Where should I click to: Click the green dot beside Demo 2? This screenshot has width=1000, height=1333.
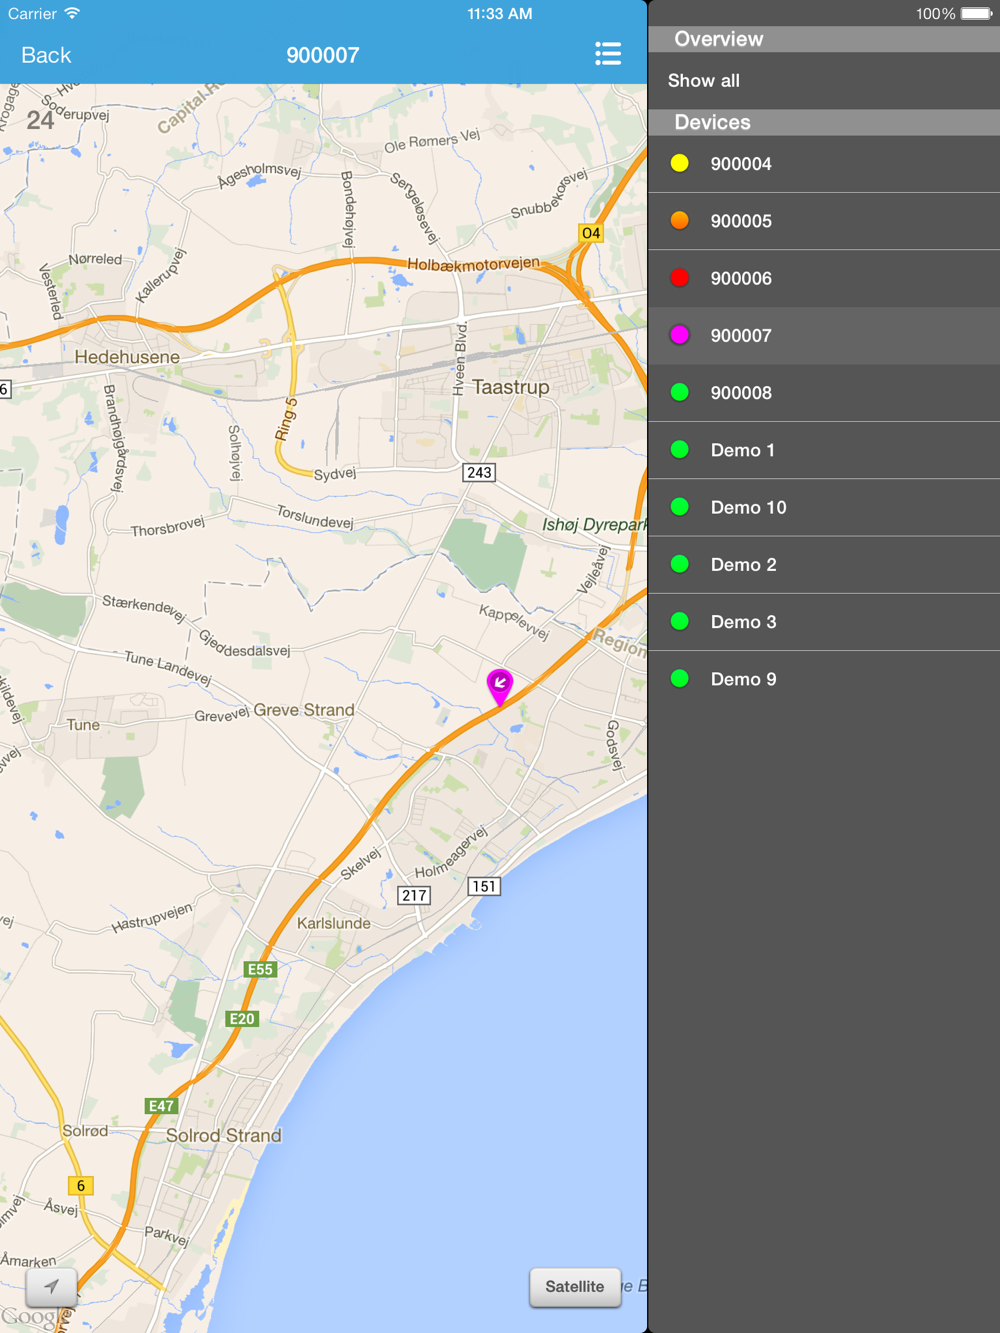click(x=680, y=564)
